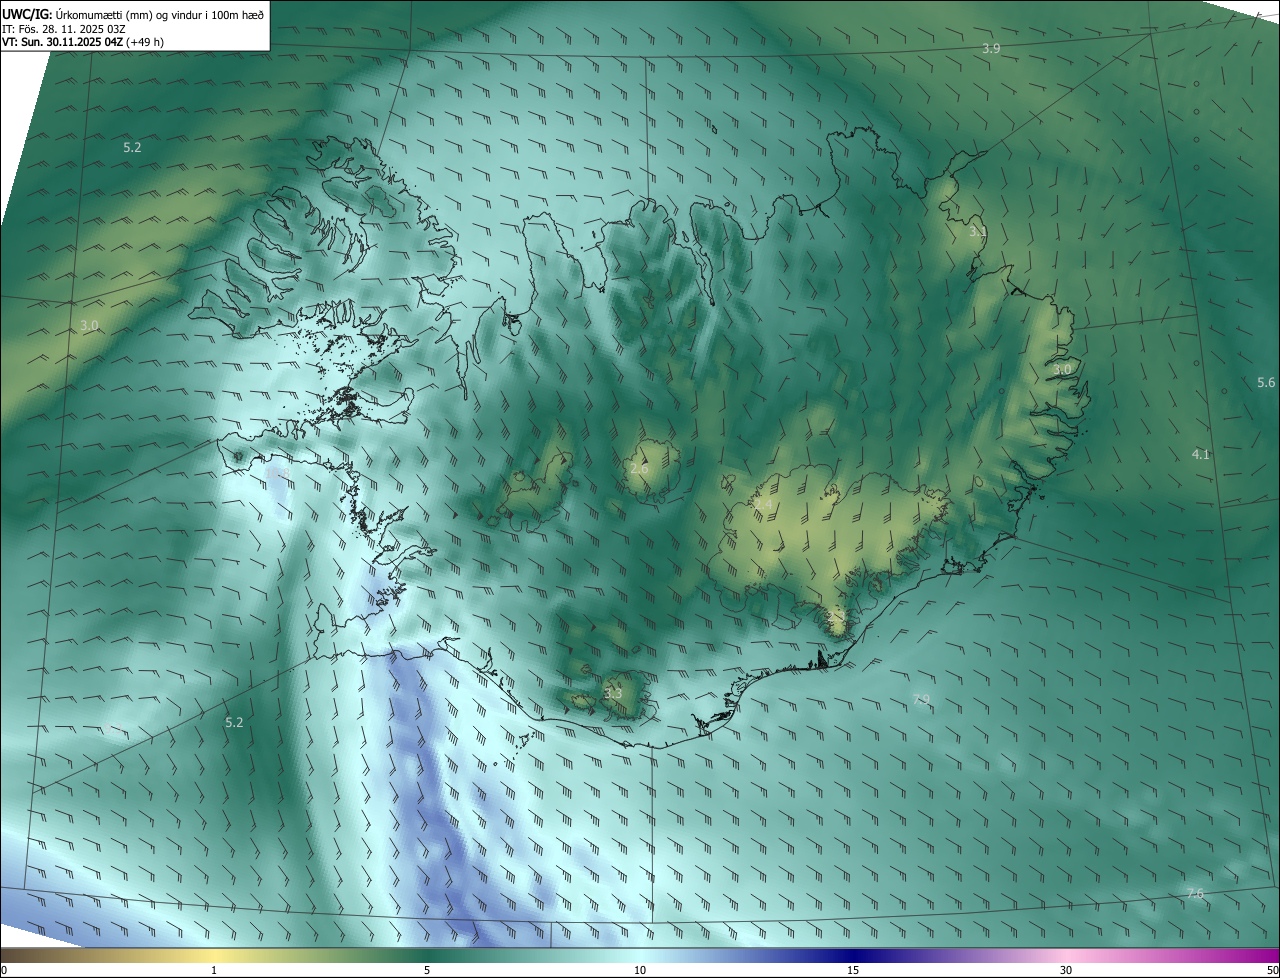Image resolution: width=1280 pixels, height=978 pixels.
Task: Click the '1' tick on the colorbar
Action: (x=214, y=970)
